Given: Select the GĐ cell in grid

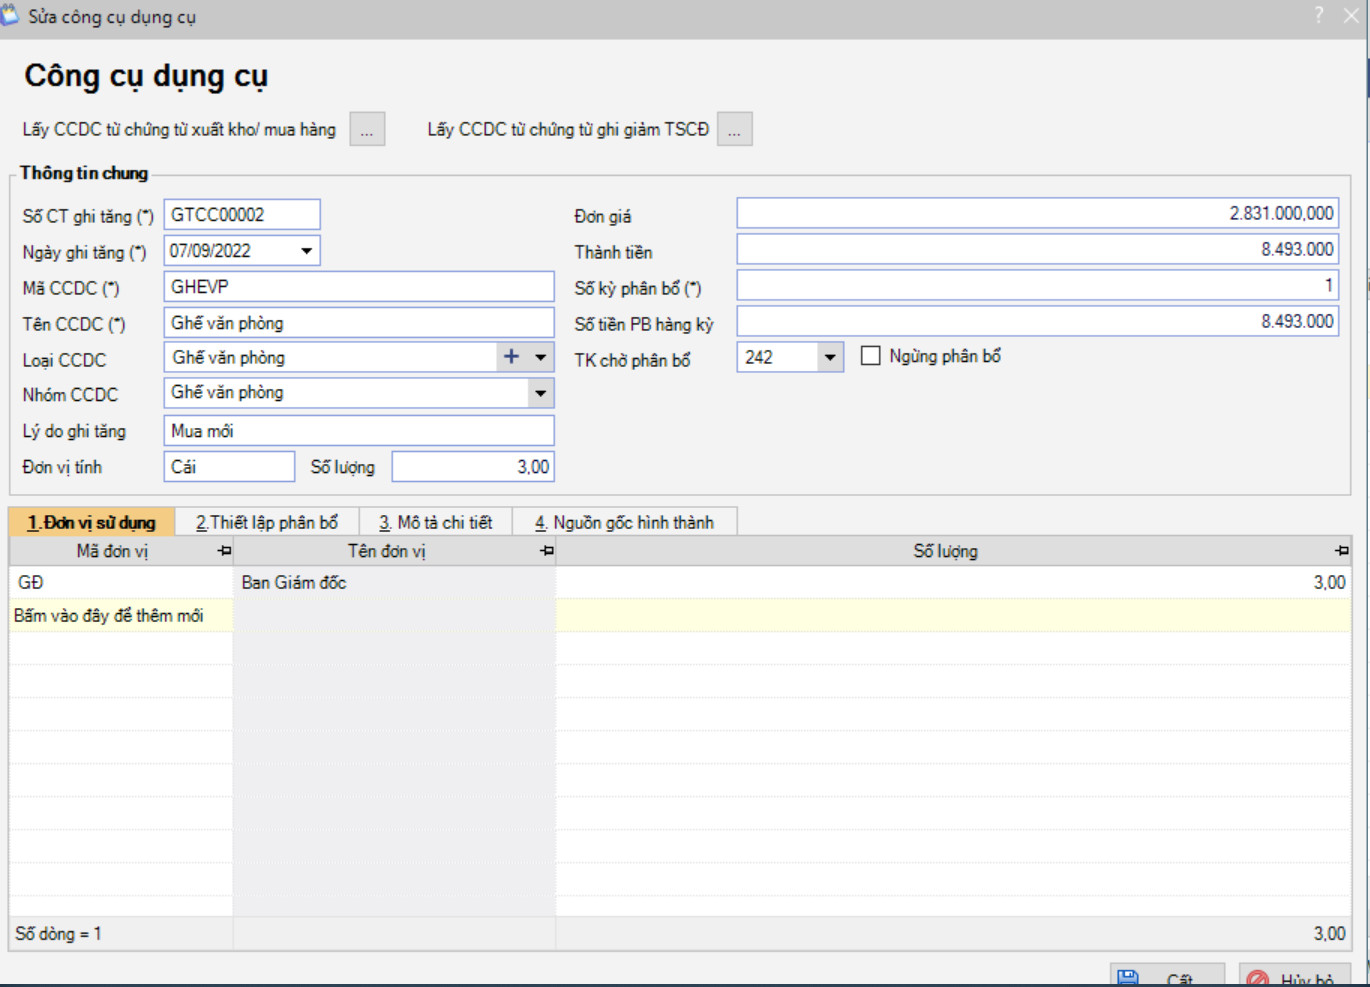Looking at the screenshot, I should click(121, 582).
